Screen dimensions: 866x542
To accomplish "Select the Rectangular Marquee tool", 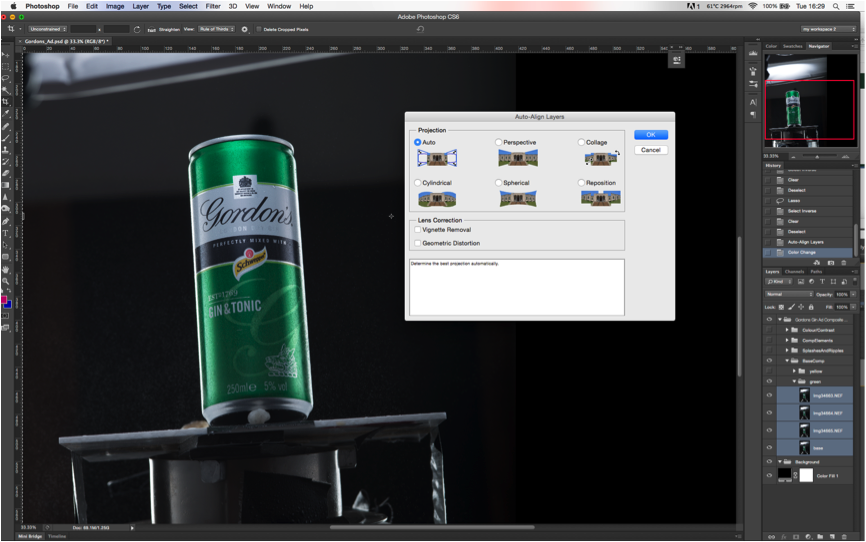I will 6,67.
